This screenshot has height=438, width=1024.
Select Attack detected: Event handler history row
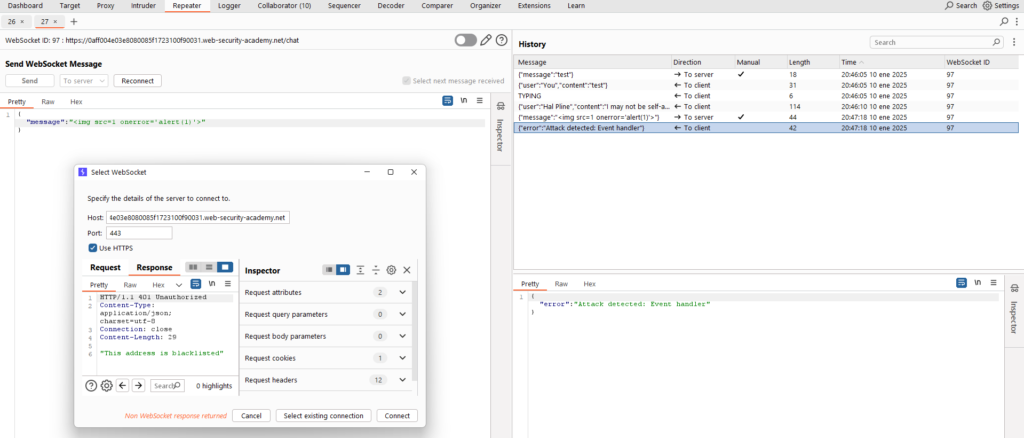(x=766, y=128)
